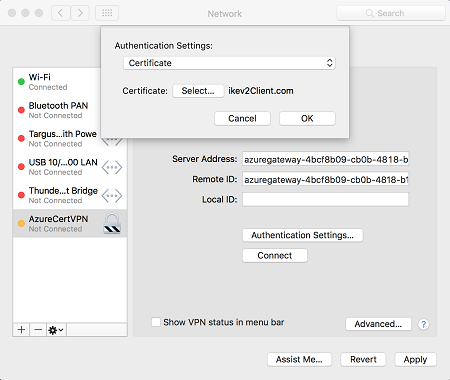
Task: Click the Authentication Settings: label
Action: (163, 46)
